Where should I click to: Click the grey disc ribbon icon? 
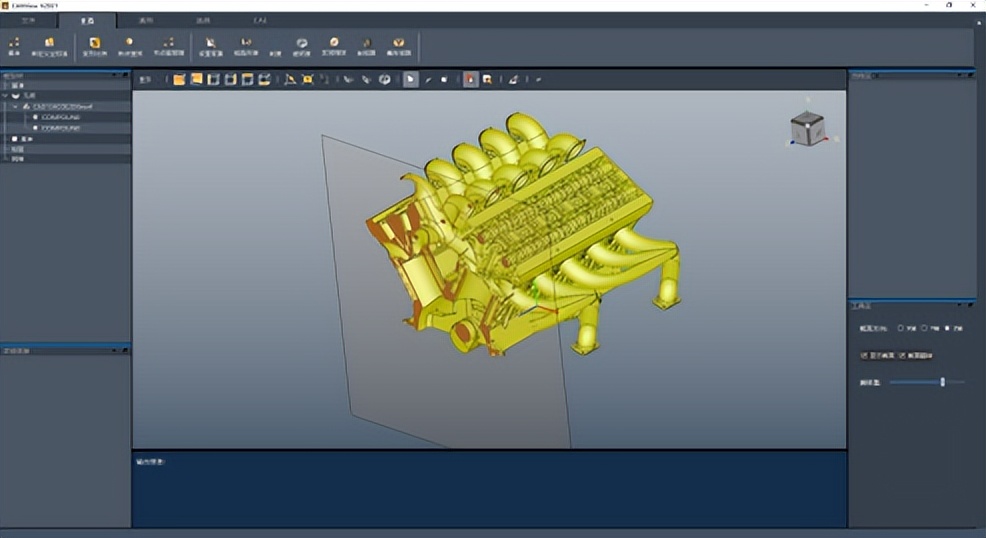(x=302, y=43)
